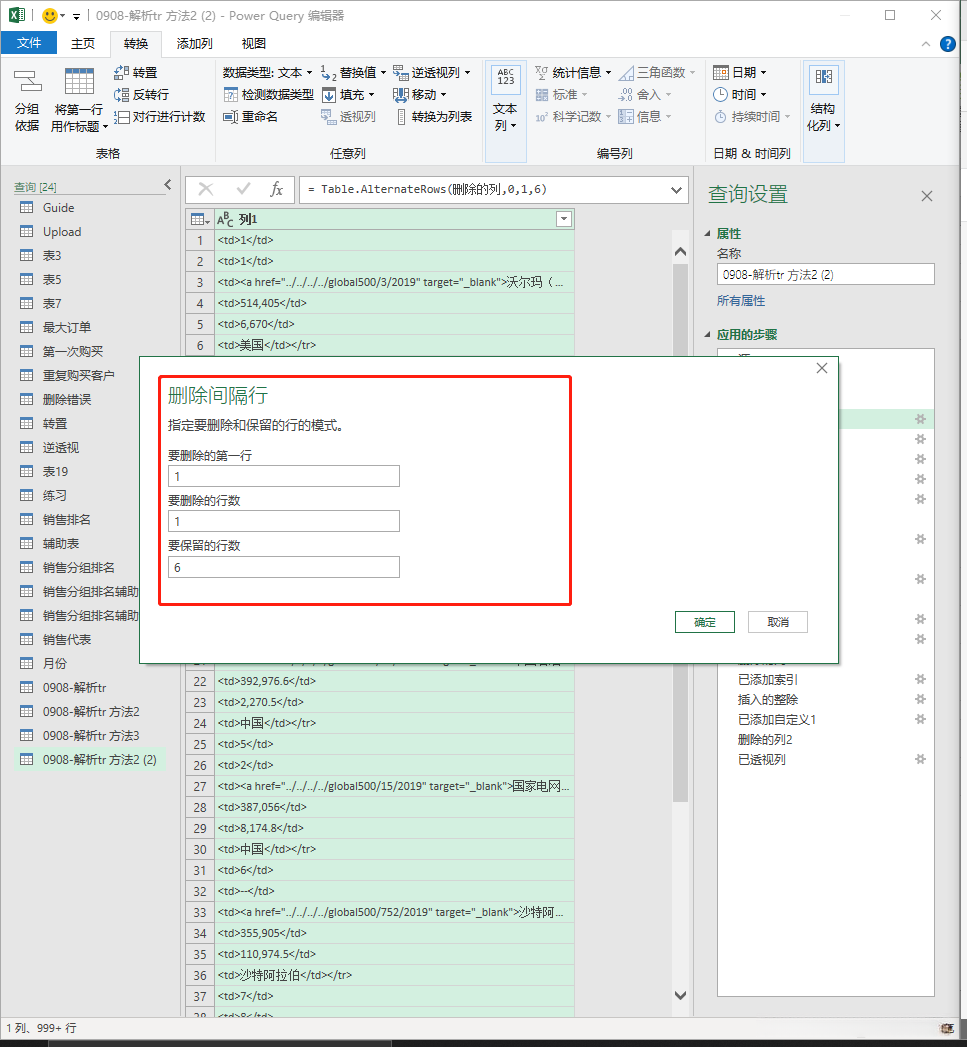Open the 文件 file tab

29,43
